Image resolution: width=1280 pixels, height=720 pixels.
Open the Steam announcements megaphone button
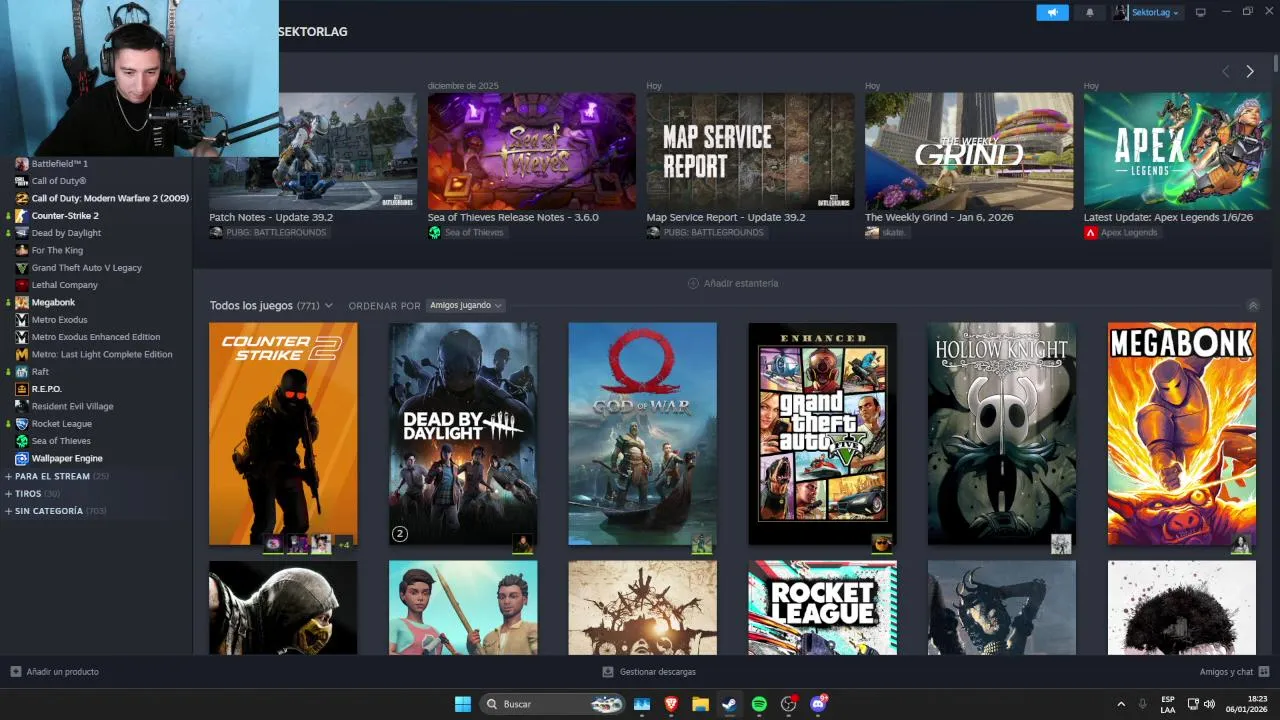[1052, 12]
